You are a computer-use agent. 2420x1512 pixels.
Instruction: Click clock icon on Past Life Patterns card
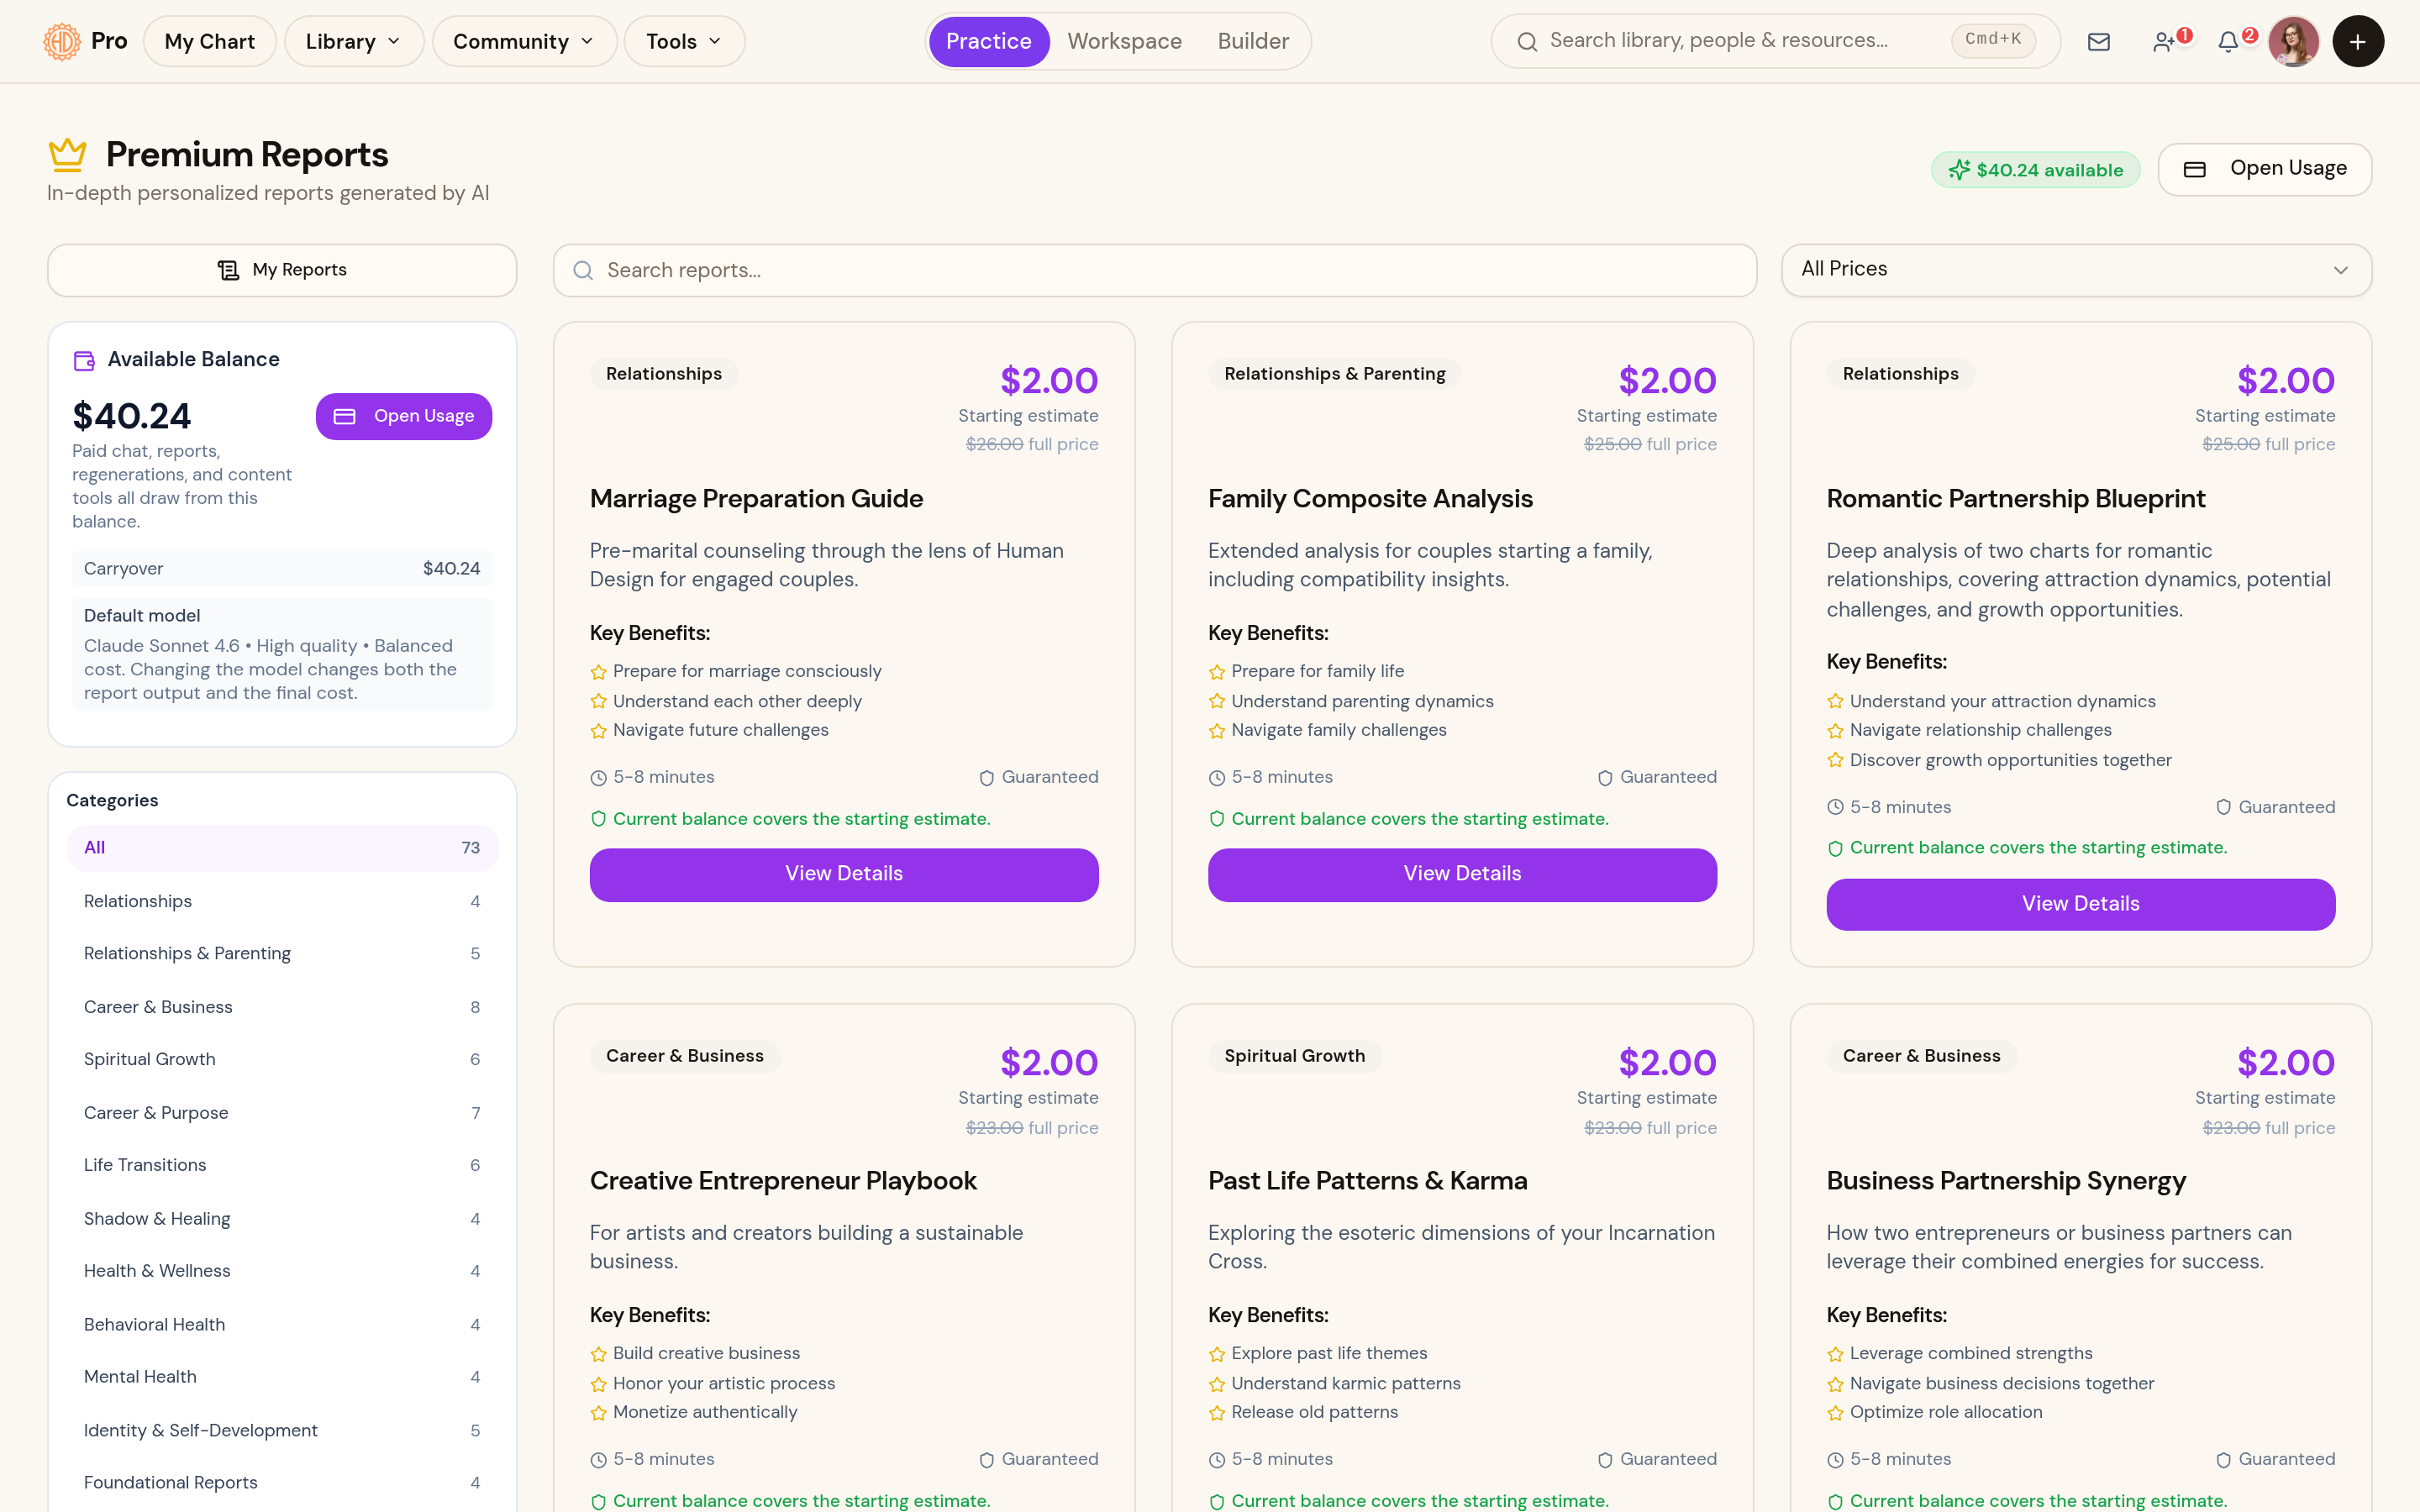coord(1216,1460)
